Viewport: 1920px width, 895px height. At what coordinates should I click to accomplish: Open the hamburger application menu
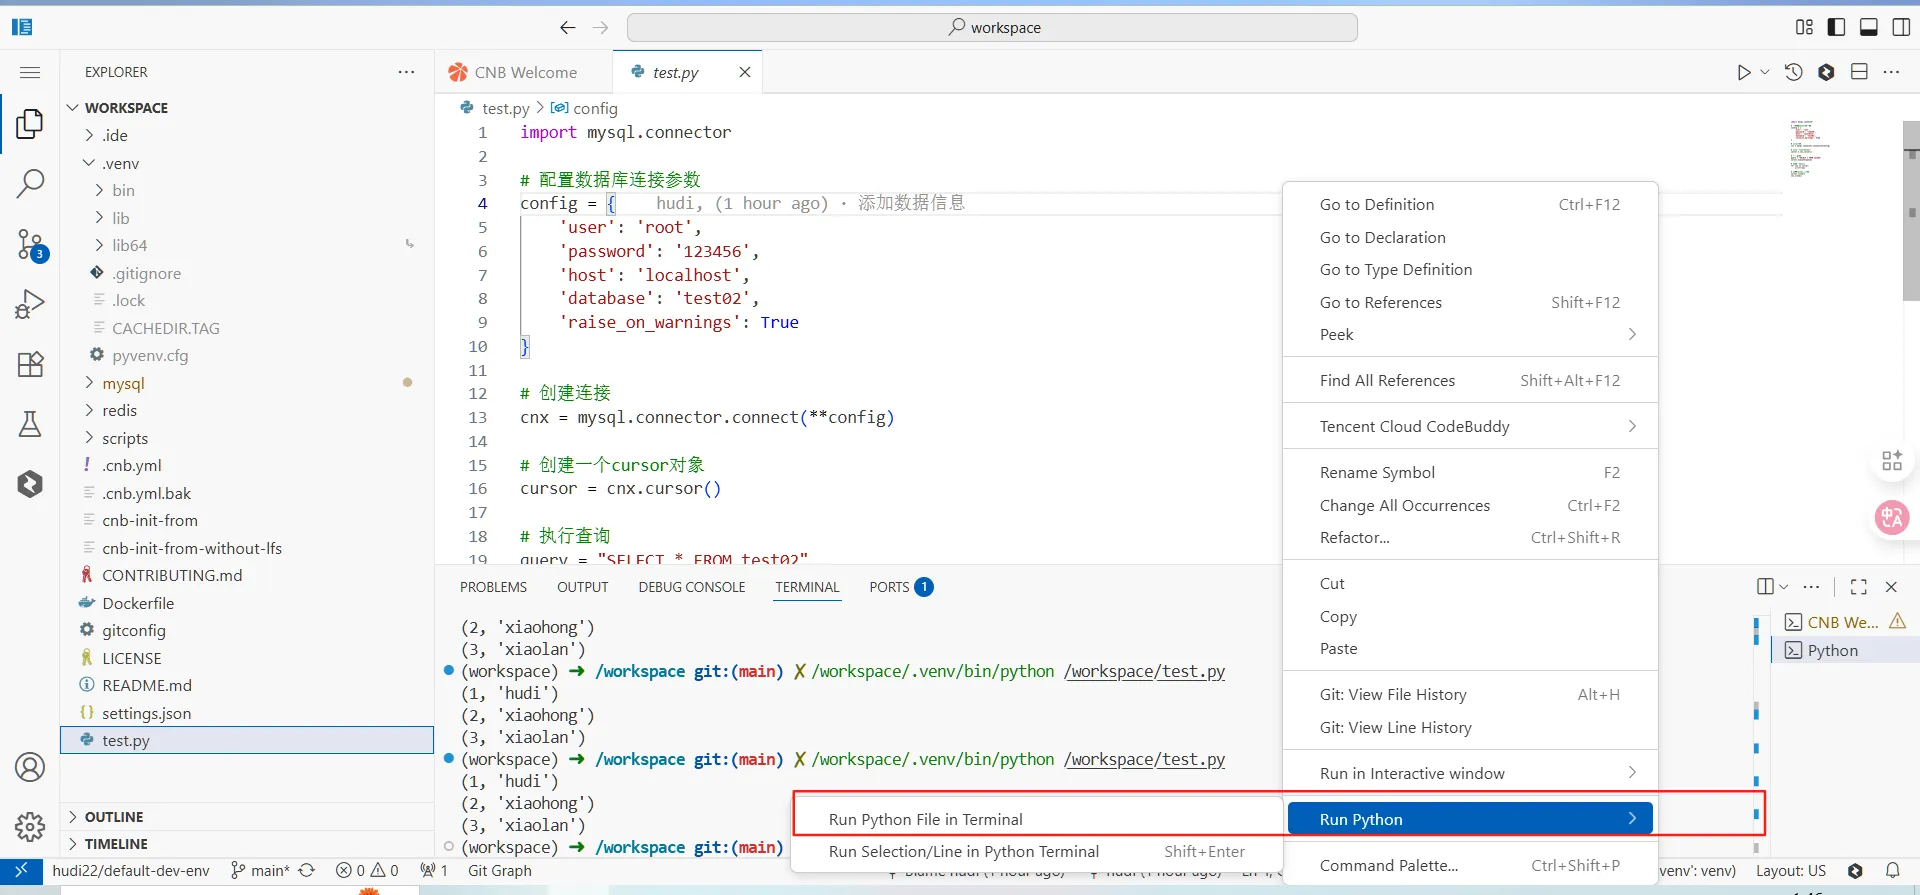(30, 72)
